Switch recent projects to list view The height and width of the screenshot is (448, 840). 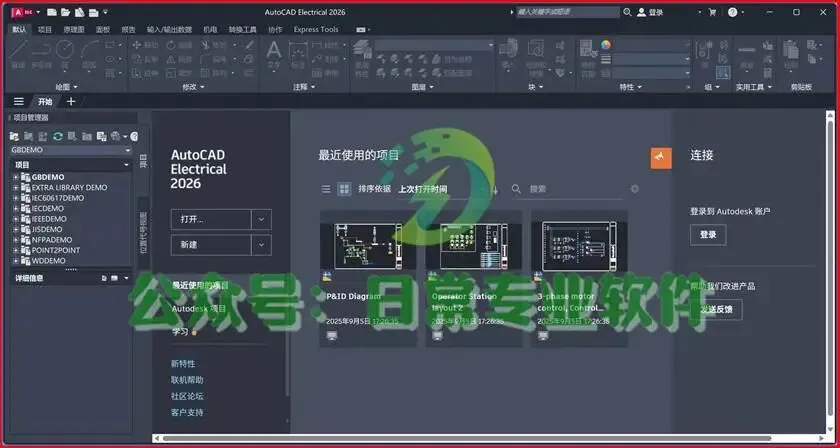pos(326,189)
